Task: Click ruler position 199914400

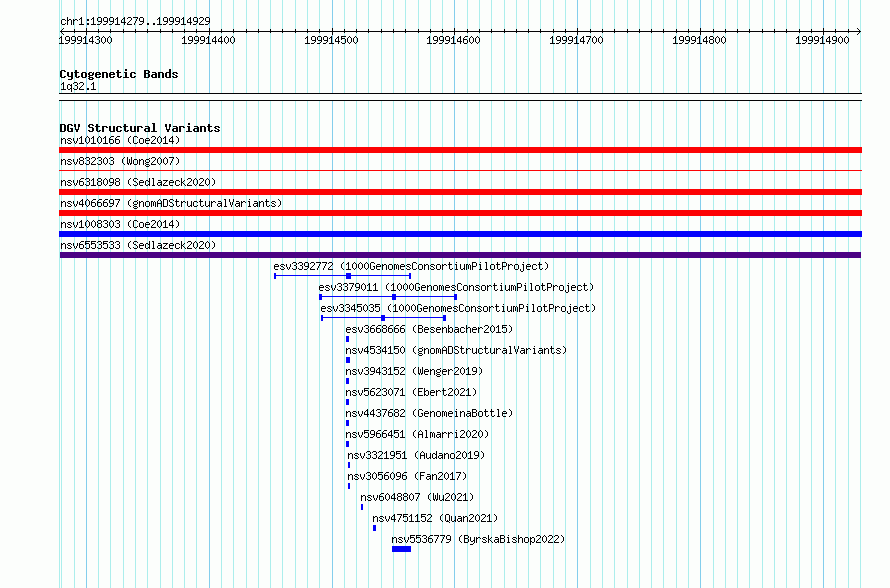Action: click(x=208, y=40)
